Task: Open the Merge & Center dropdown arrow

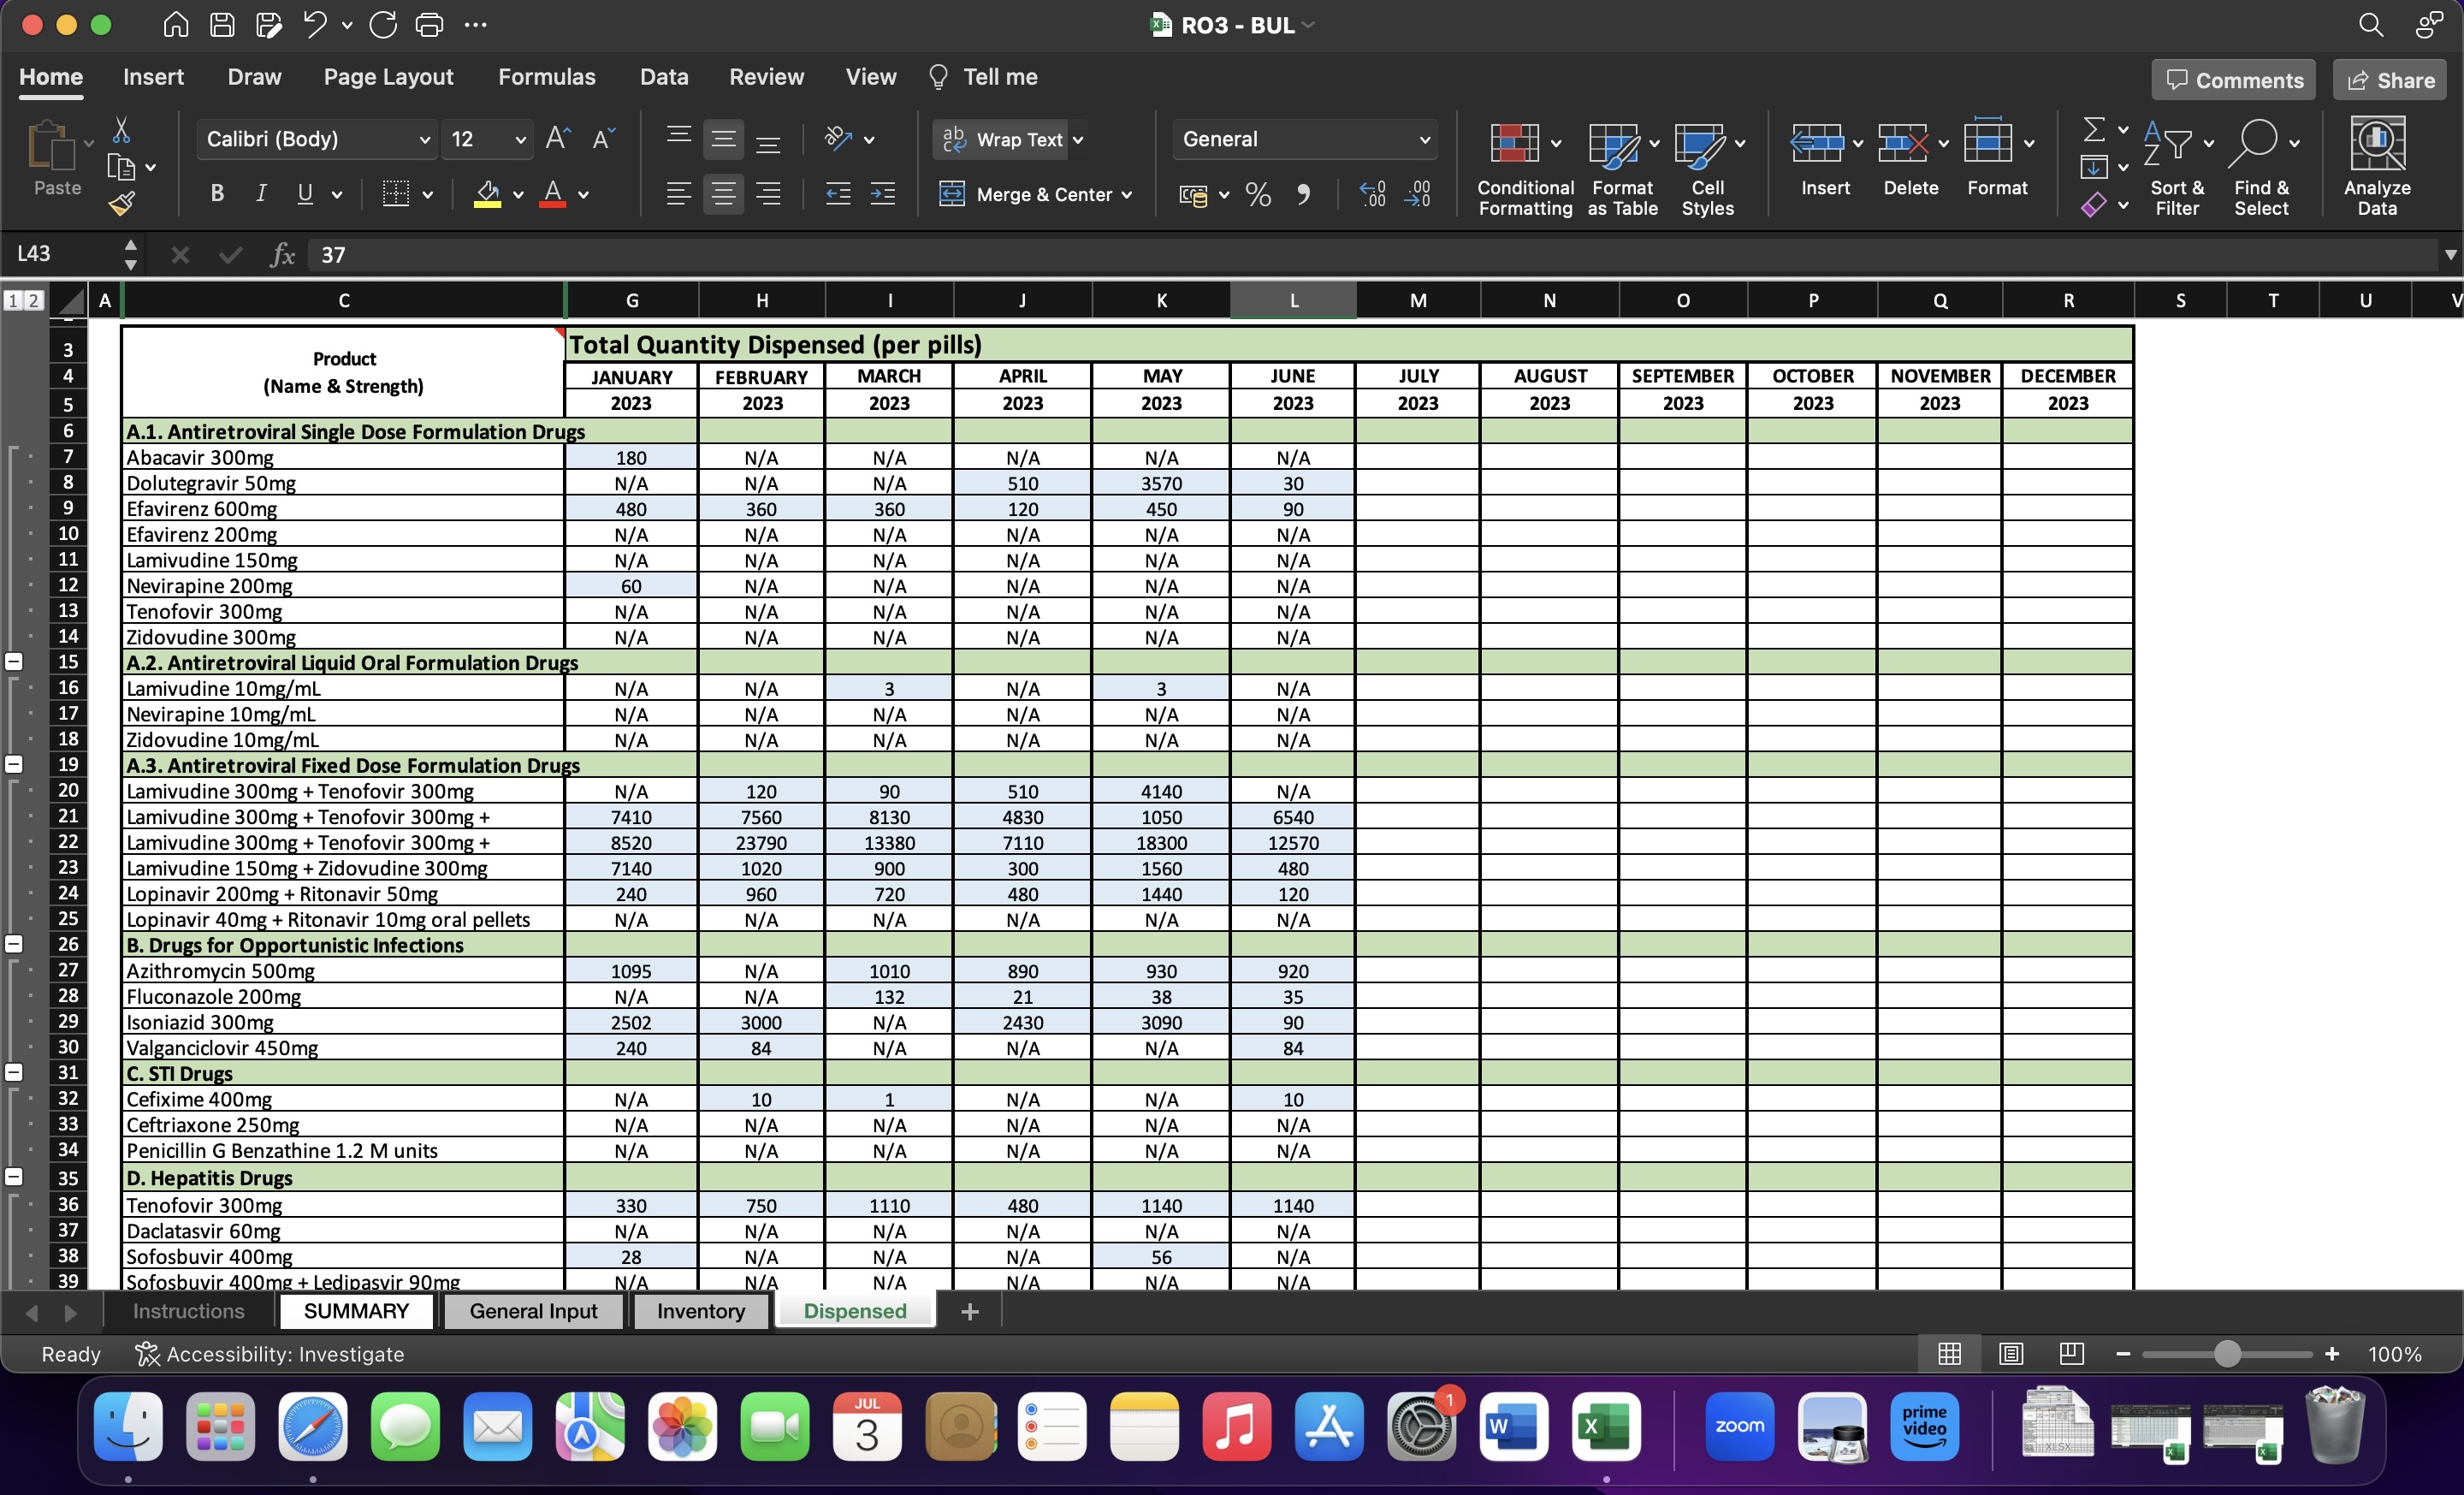Action: tap(1127, 195)
